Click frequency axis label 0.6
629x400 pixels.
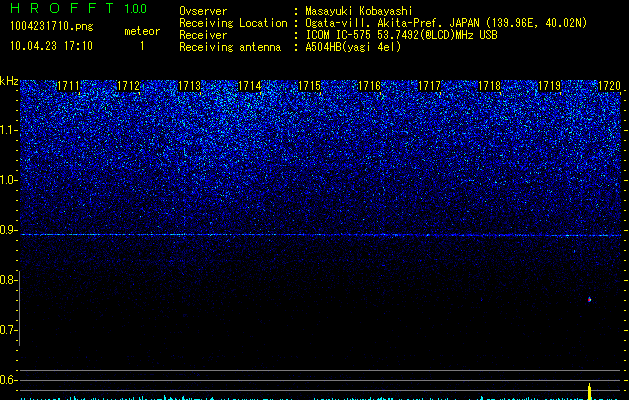tap(9, 380)
